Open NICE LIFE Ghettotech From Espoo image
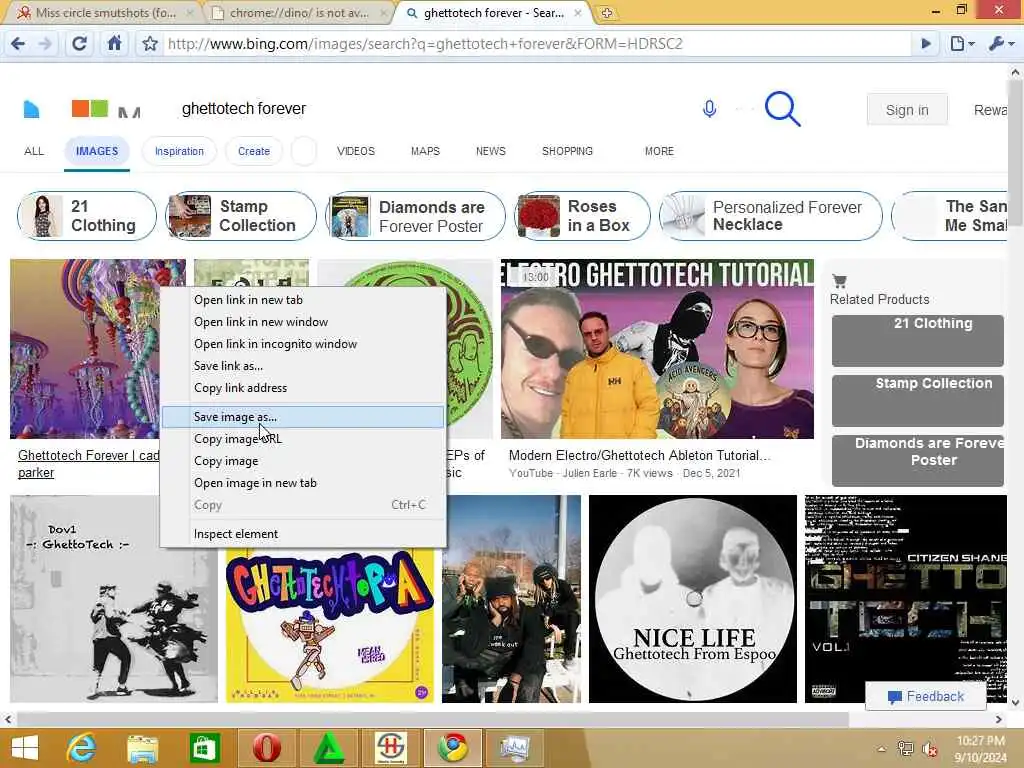The width and height of the screenshot is (1024, 768). (693, 599)
